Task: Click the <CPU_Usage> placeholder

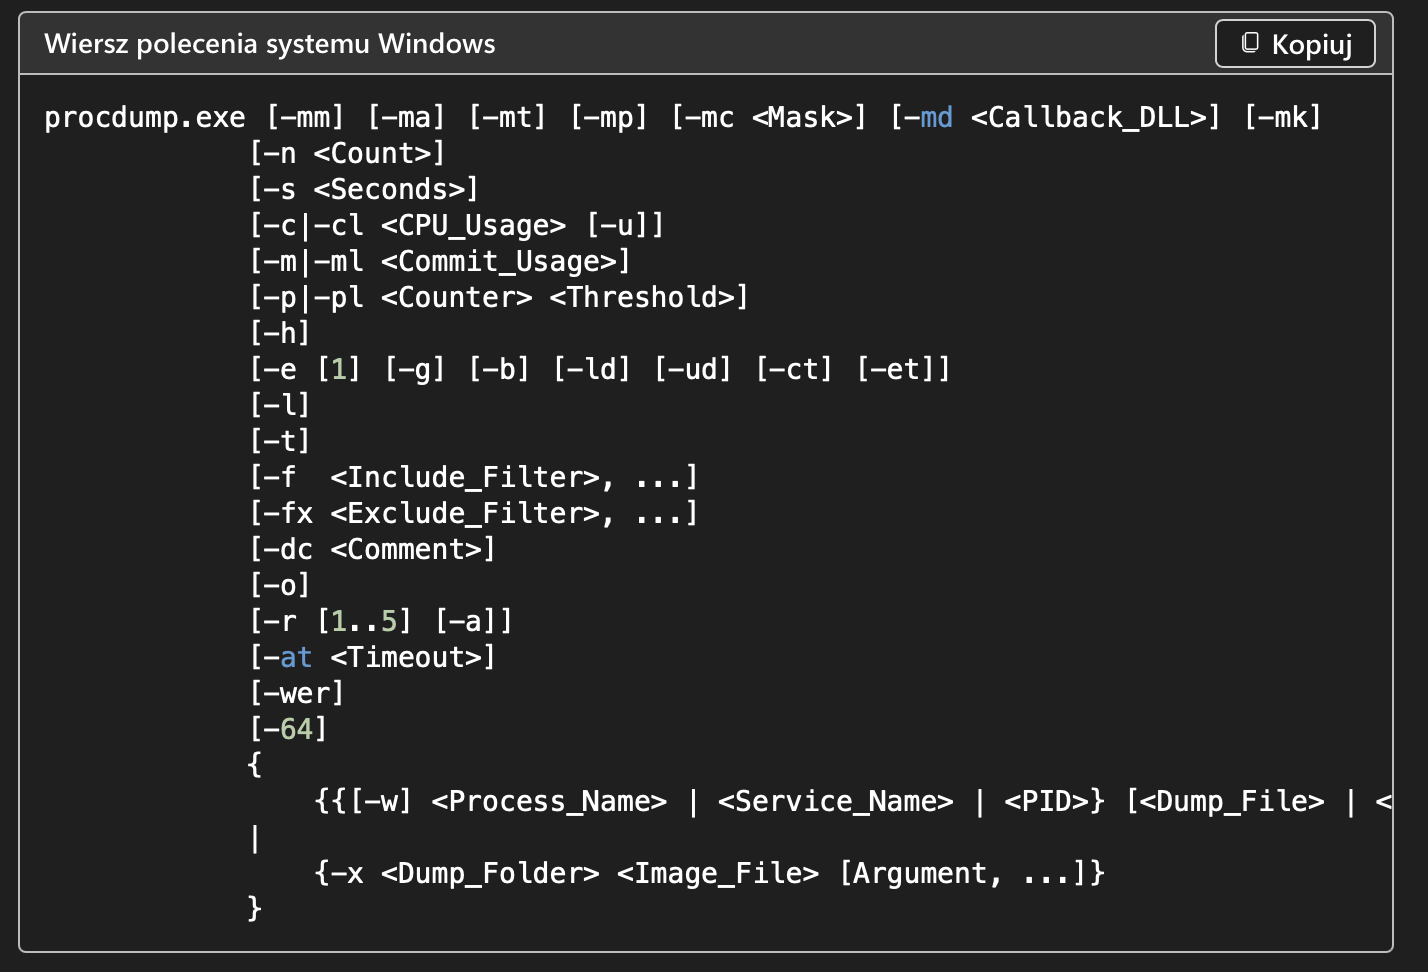Action: click(473, 226)
